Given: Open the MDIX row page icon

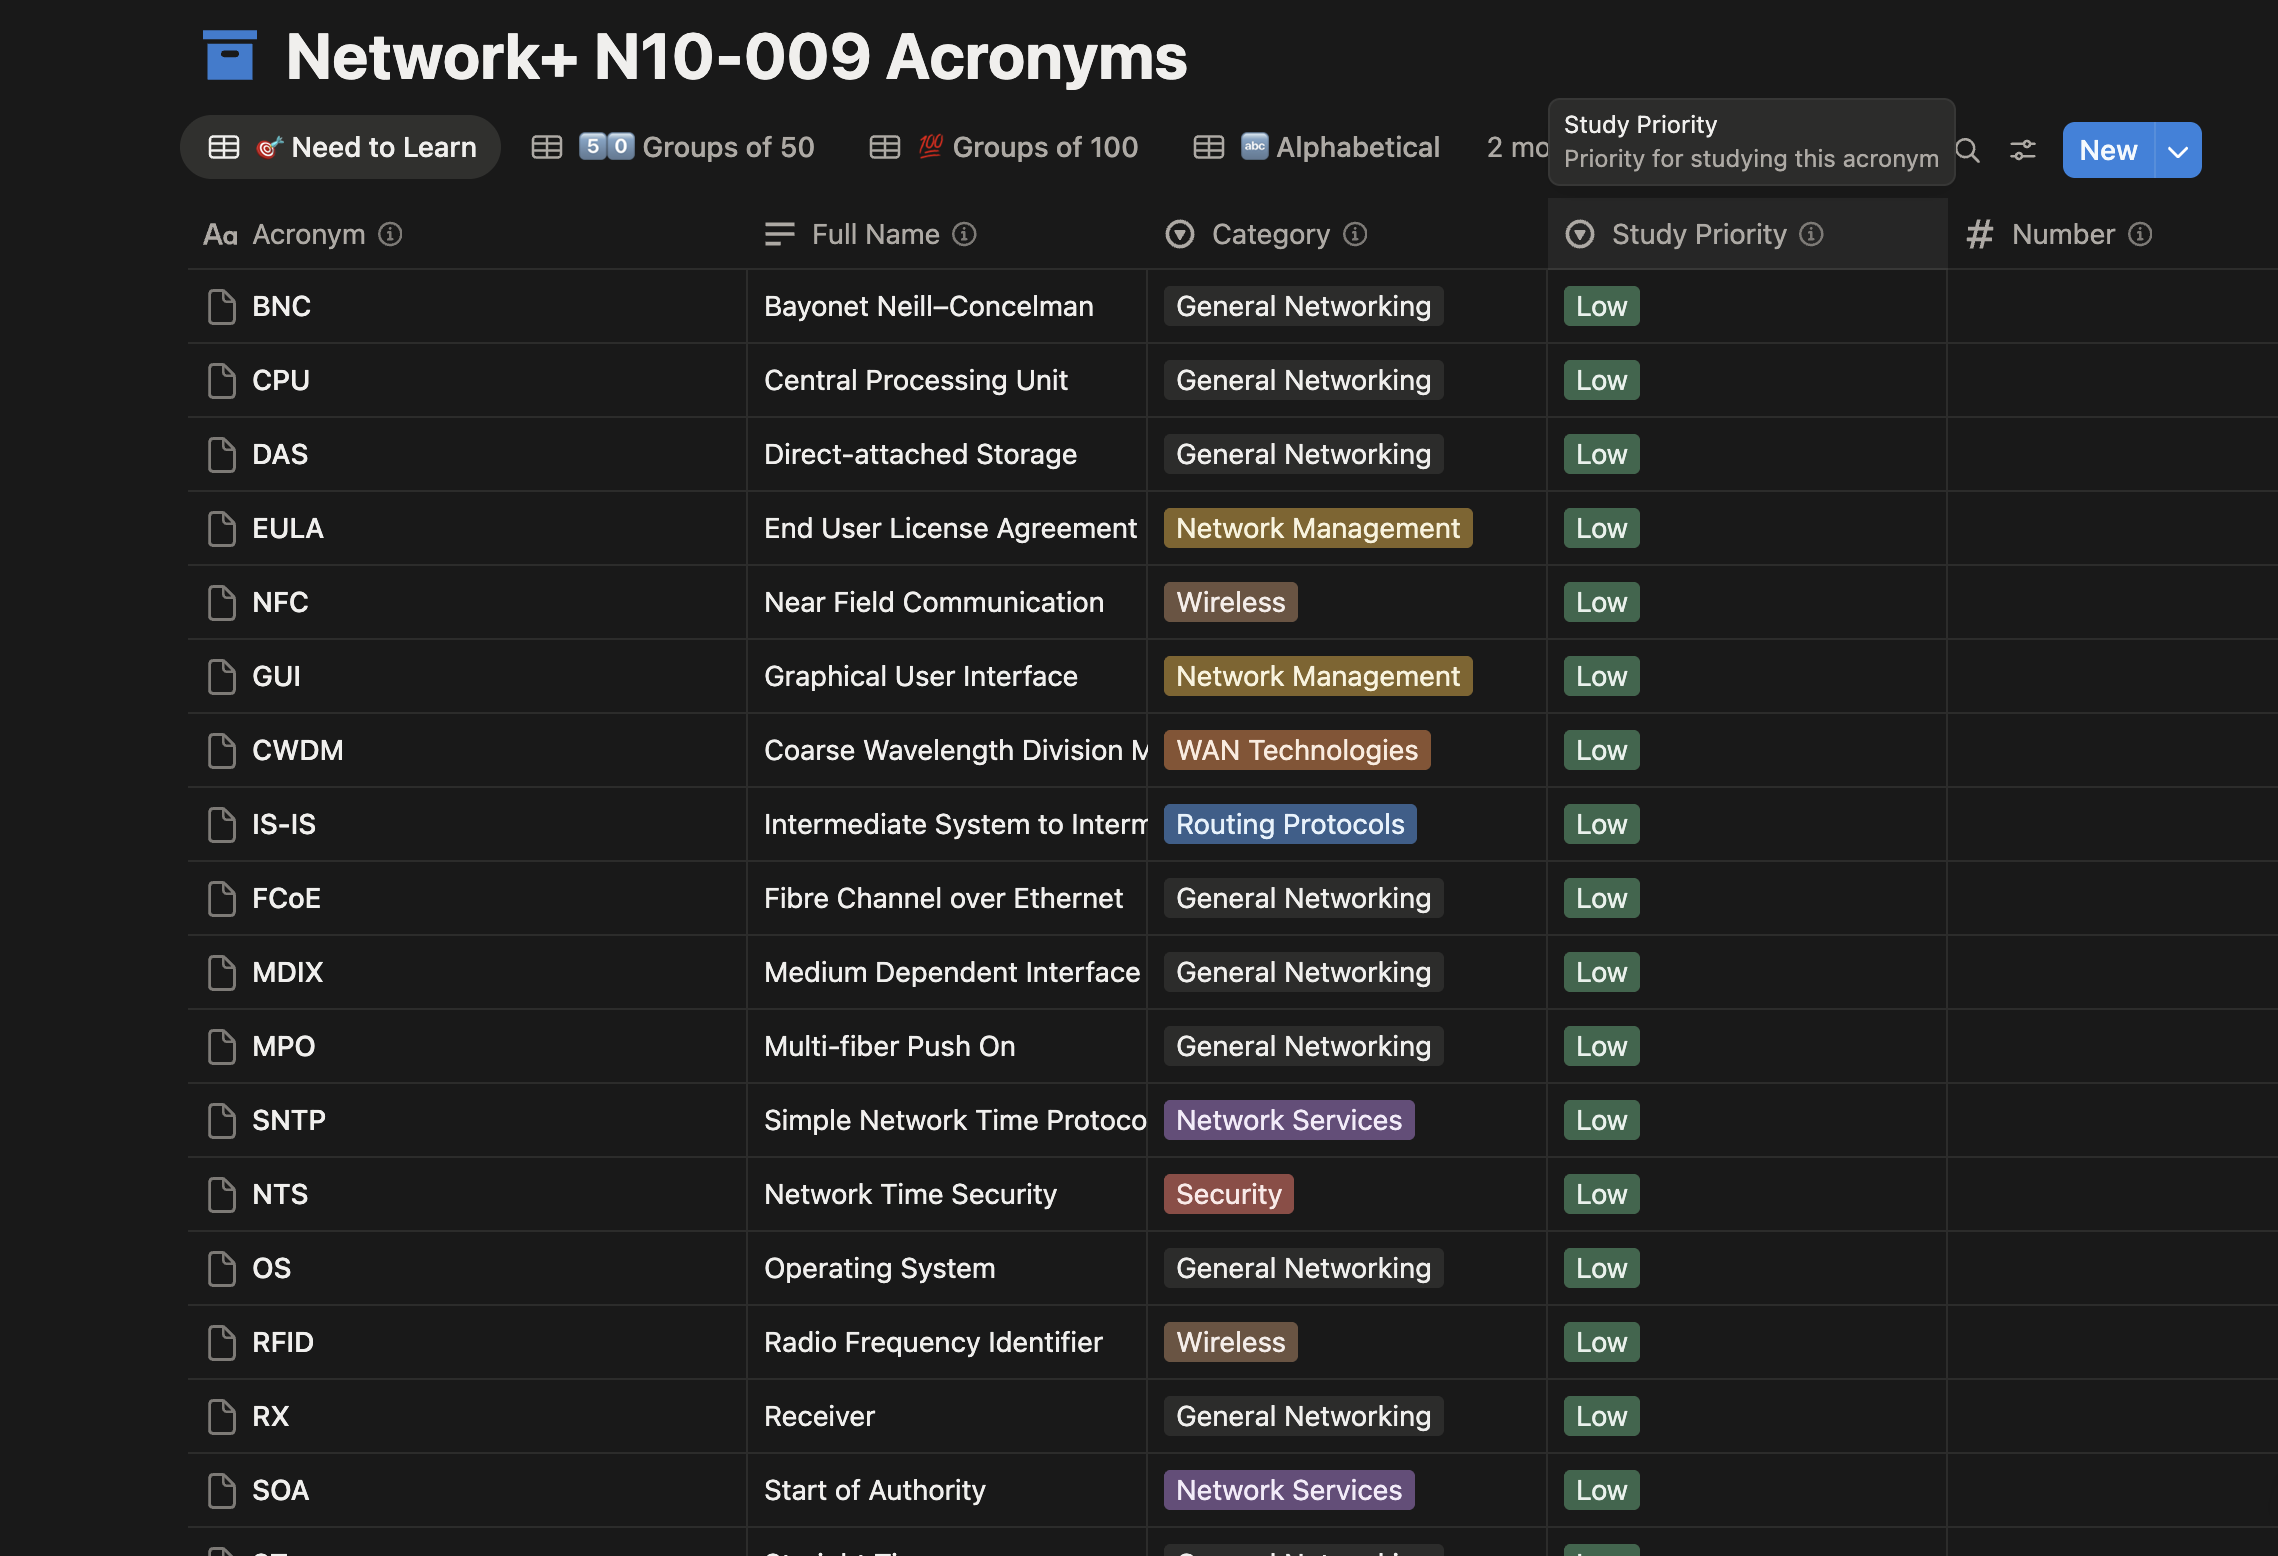Looking at the screenshot, I should click(221, 972).
